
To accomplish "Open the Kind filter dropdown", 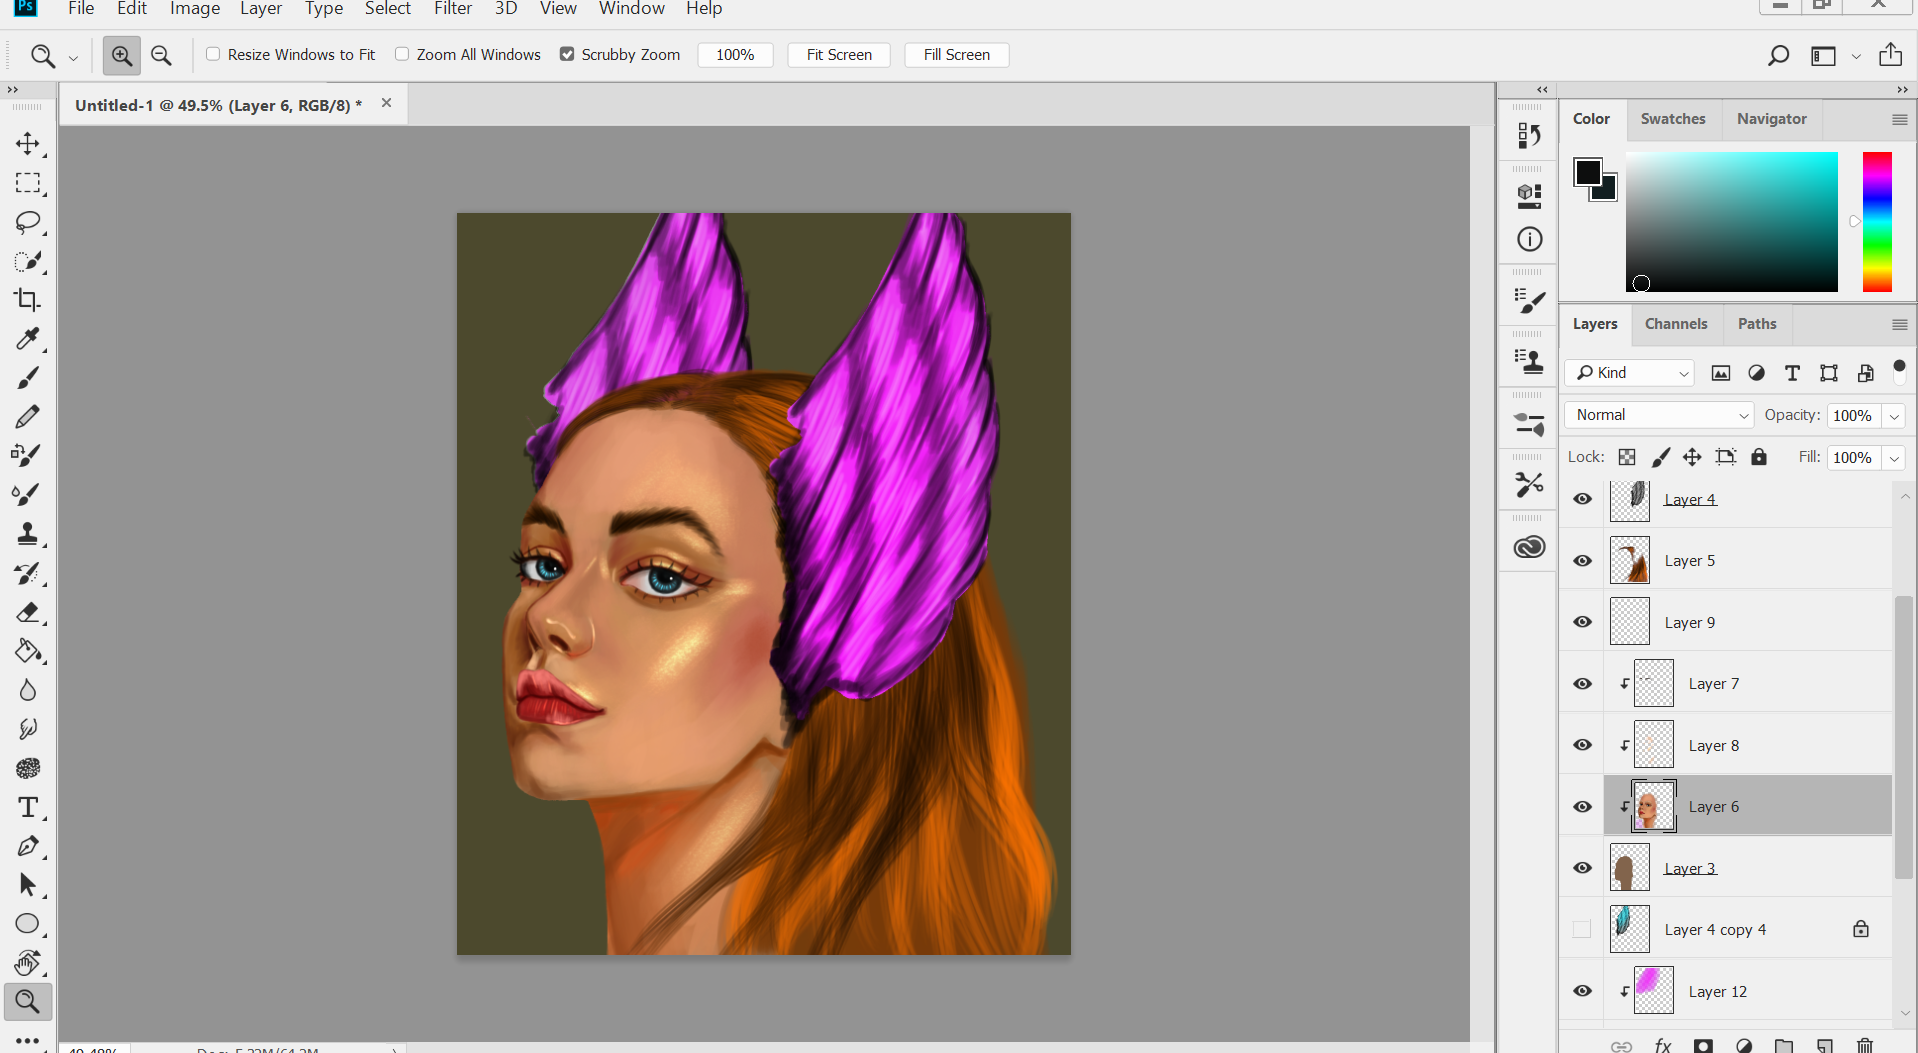I will [x=1631, y=373].
